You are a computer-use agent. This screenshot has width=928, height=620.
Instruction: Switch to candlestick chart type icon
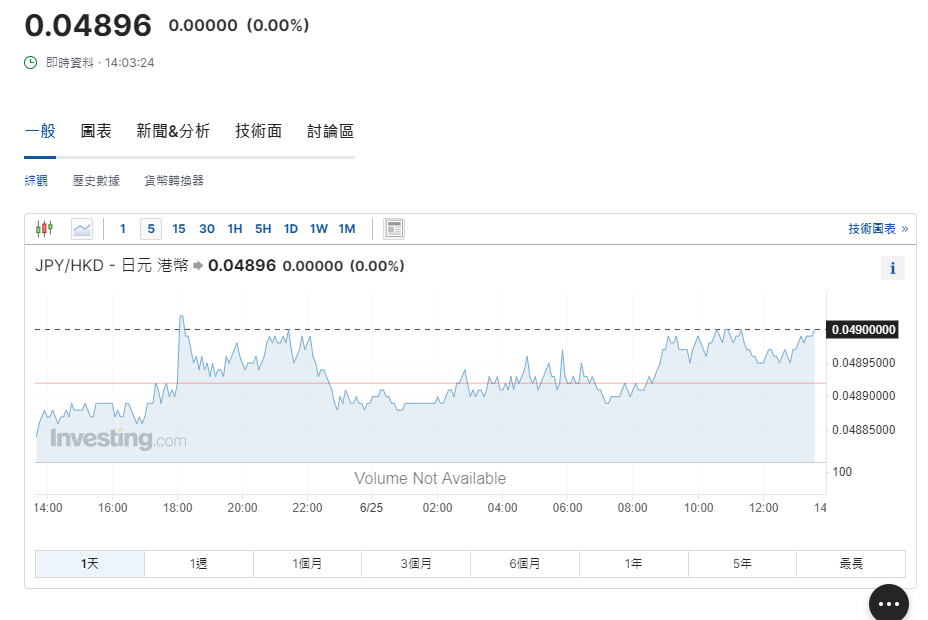(x=44, y=229)
